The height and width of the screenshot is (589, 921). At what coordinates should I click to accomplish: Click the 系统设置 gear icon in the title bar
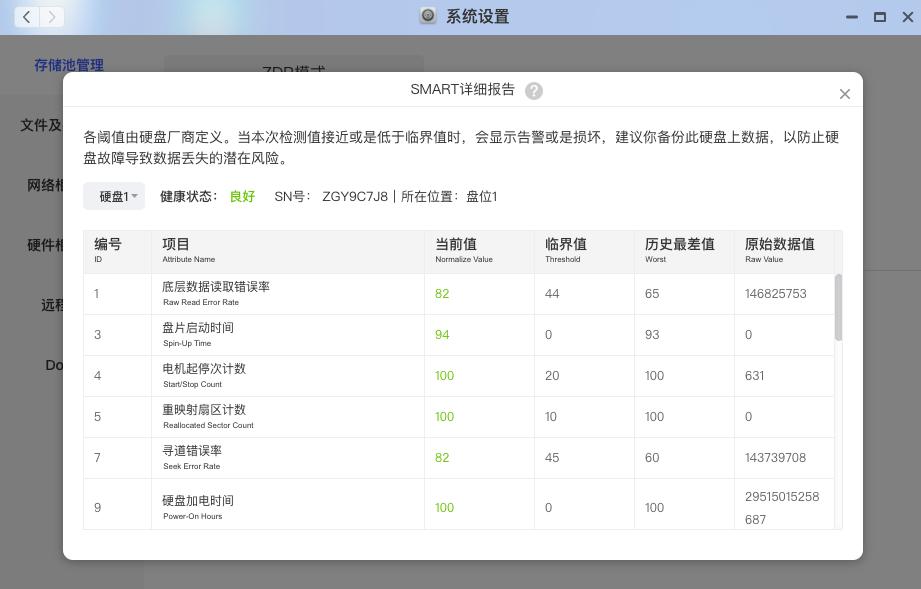pyautogui.click(x=428, y=16)
